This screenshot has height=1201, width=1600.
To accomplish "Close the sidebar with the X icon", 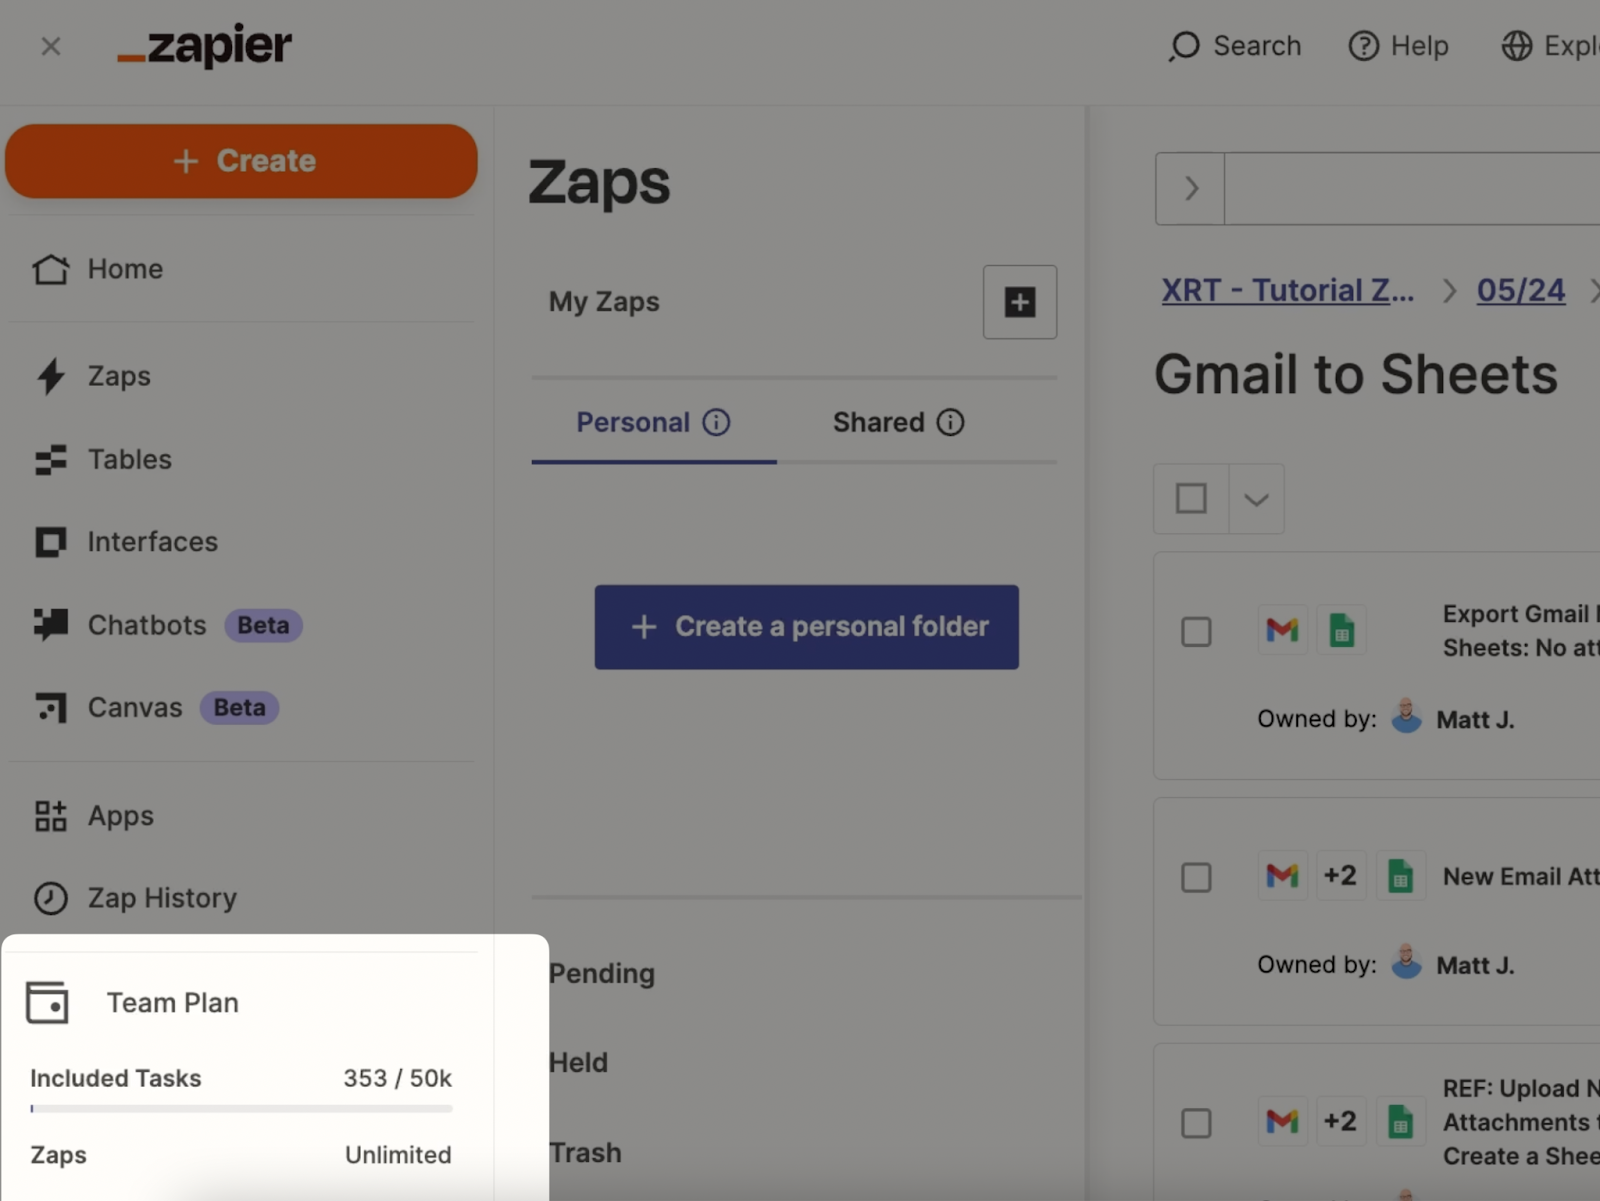I will (x=51, y=46).
